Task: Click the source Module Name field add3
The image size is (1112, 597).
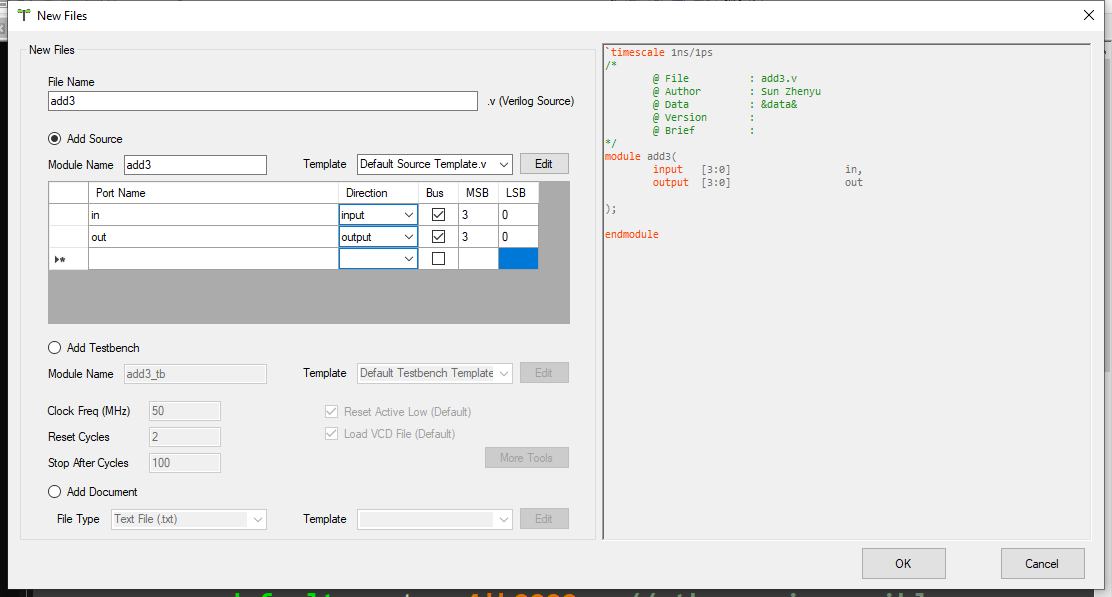Action: click(x=195, y=164)
